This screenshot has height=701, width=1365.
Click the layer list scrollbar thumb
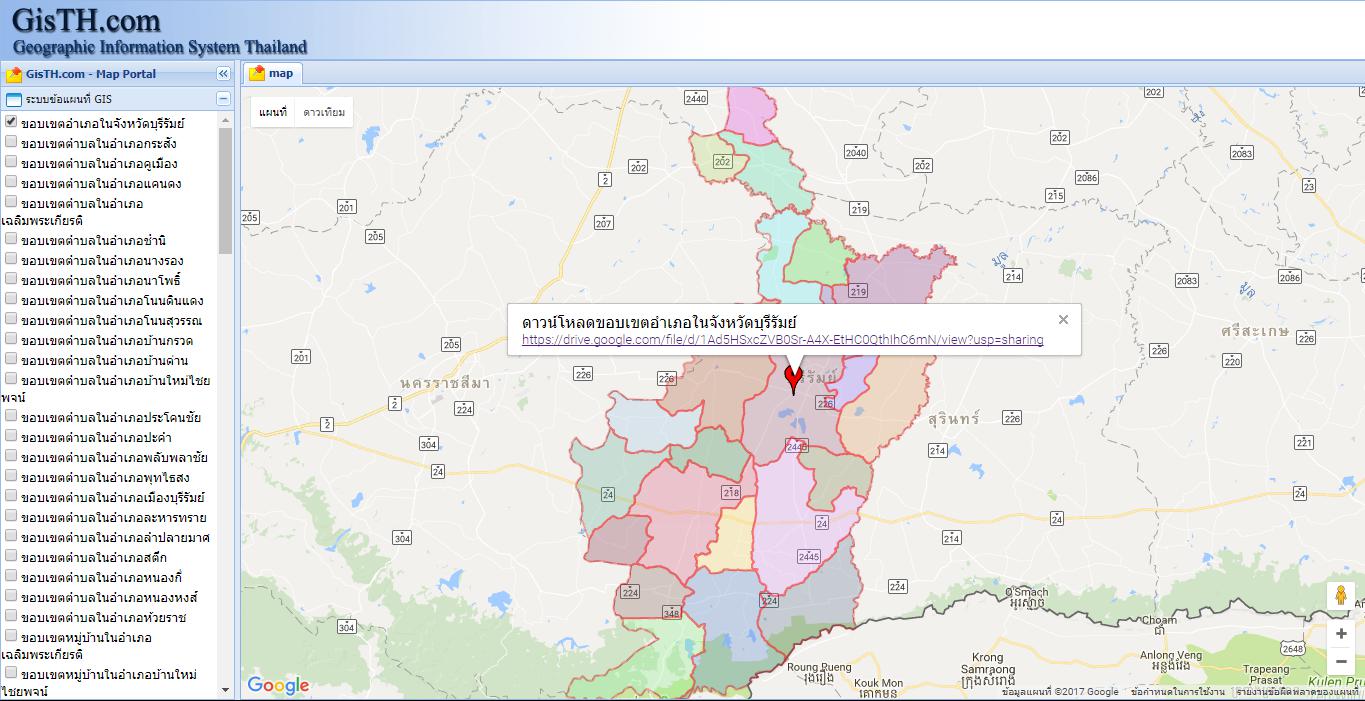pos(225,190)
